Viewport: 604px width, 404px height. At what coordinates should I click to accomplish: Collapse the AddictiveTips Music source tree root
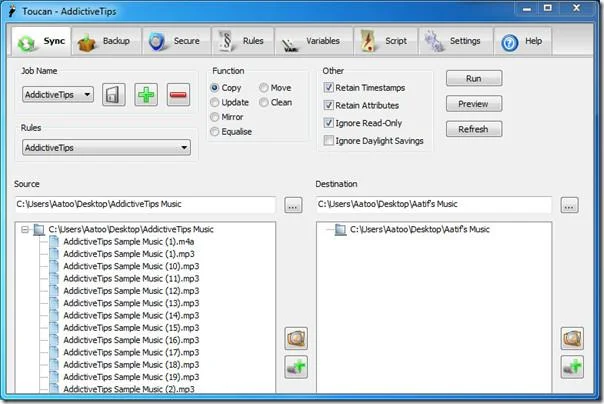click(x=25, y=230)
